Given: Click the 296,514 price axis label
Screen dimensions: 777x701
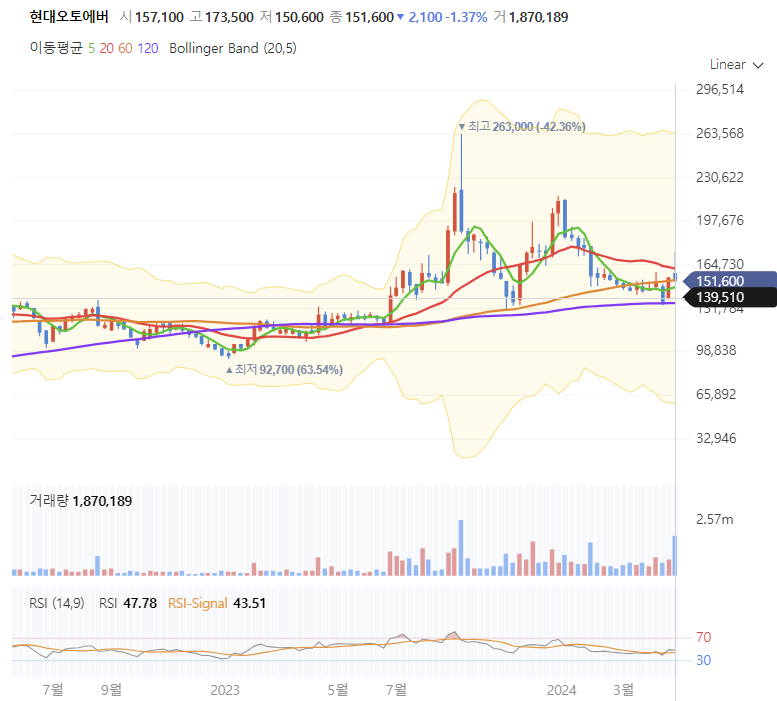Looking at the screenshot, I should pyautogui.click(x=720, y=90).
